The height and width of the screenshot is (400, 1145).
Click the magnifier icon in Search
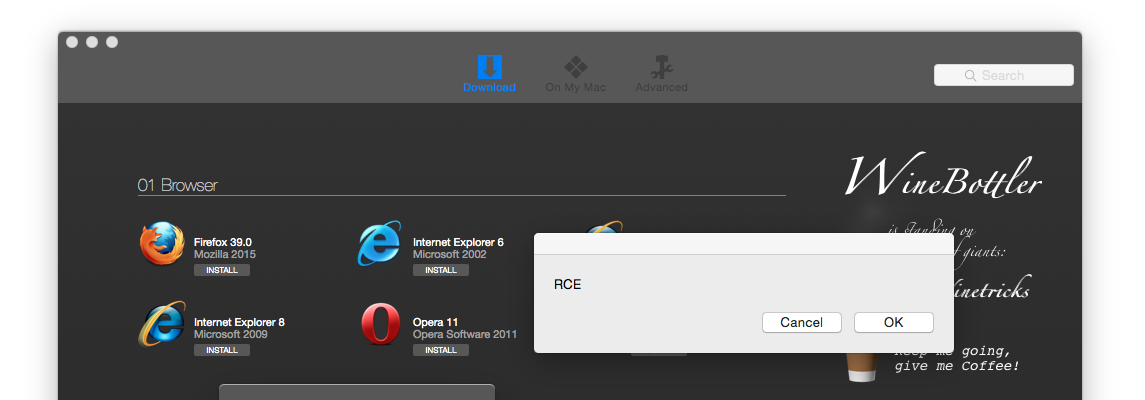[970, 75]
